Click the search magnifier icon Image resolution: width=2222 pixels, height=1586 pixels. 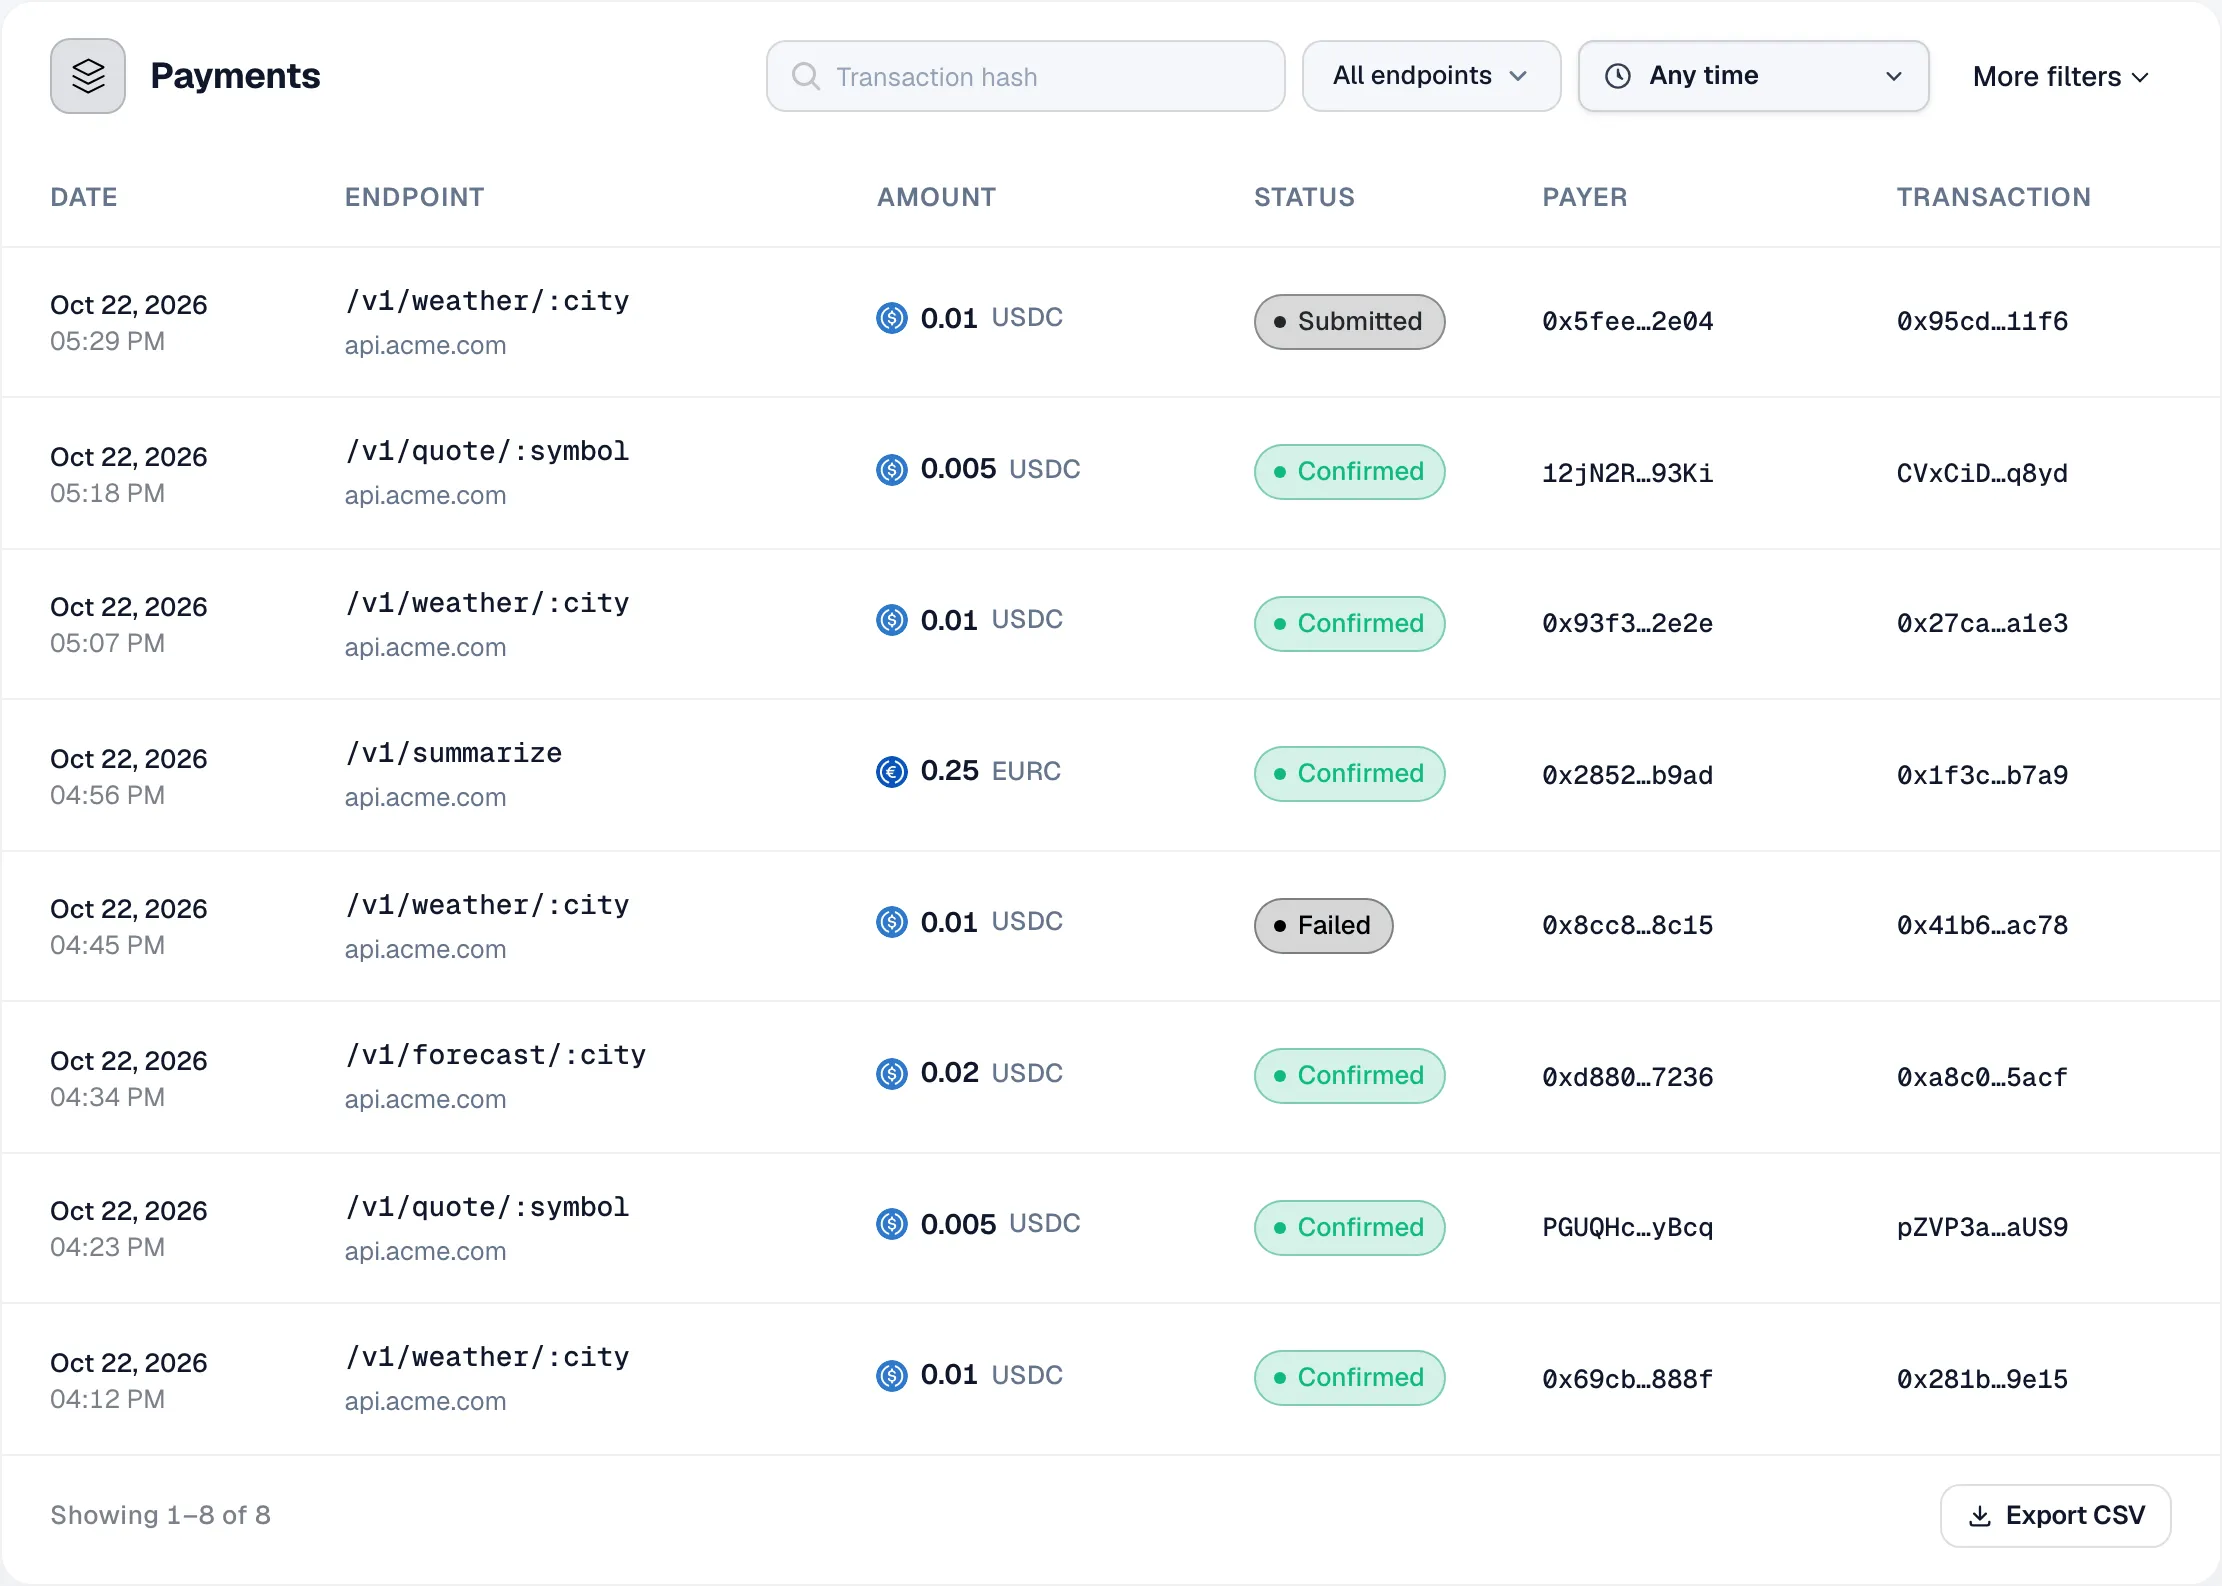coord(805,76)
